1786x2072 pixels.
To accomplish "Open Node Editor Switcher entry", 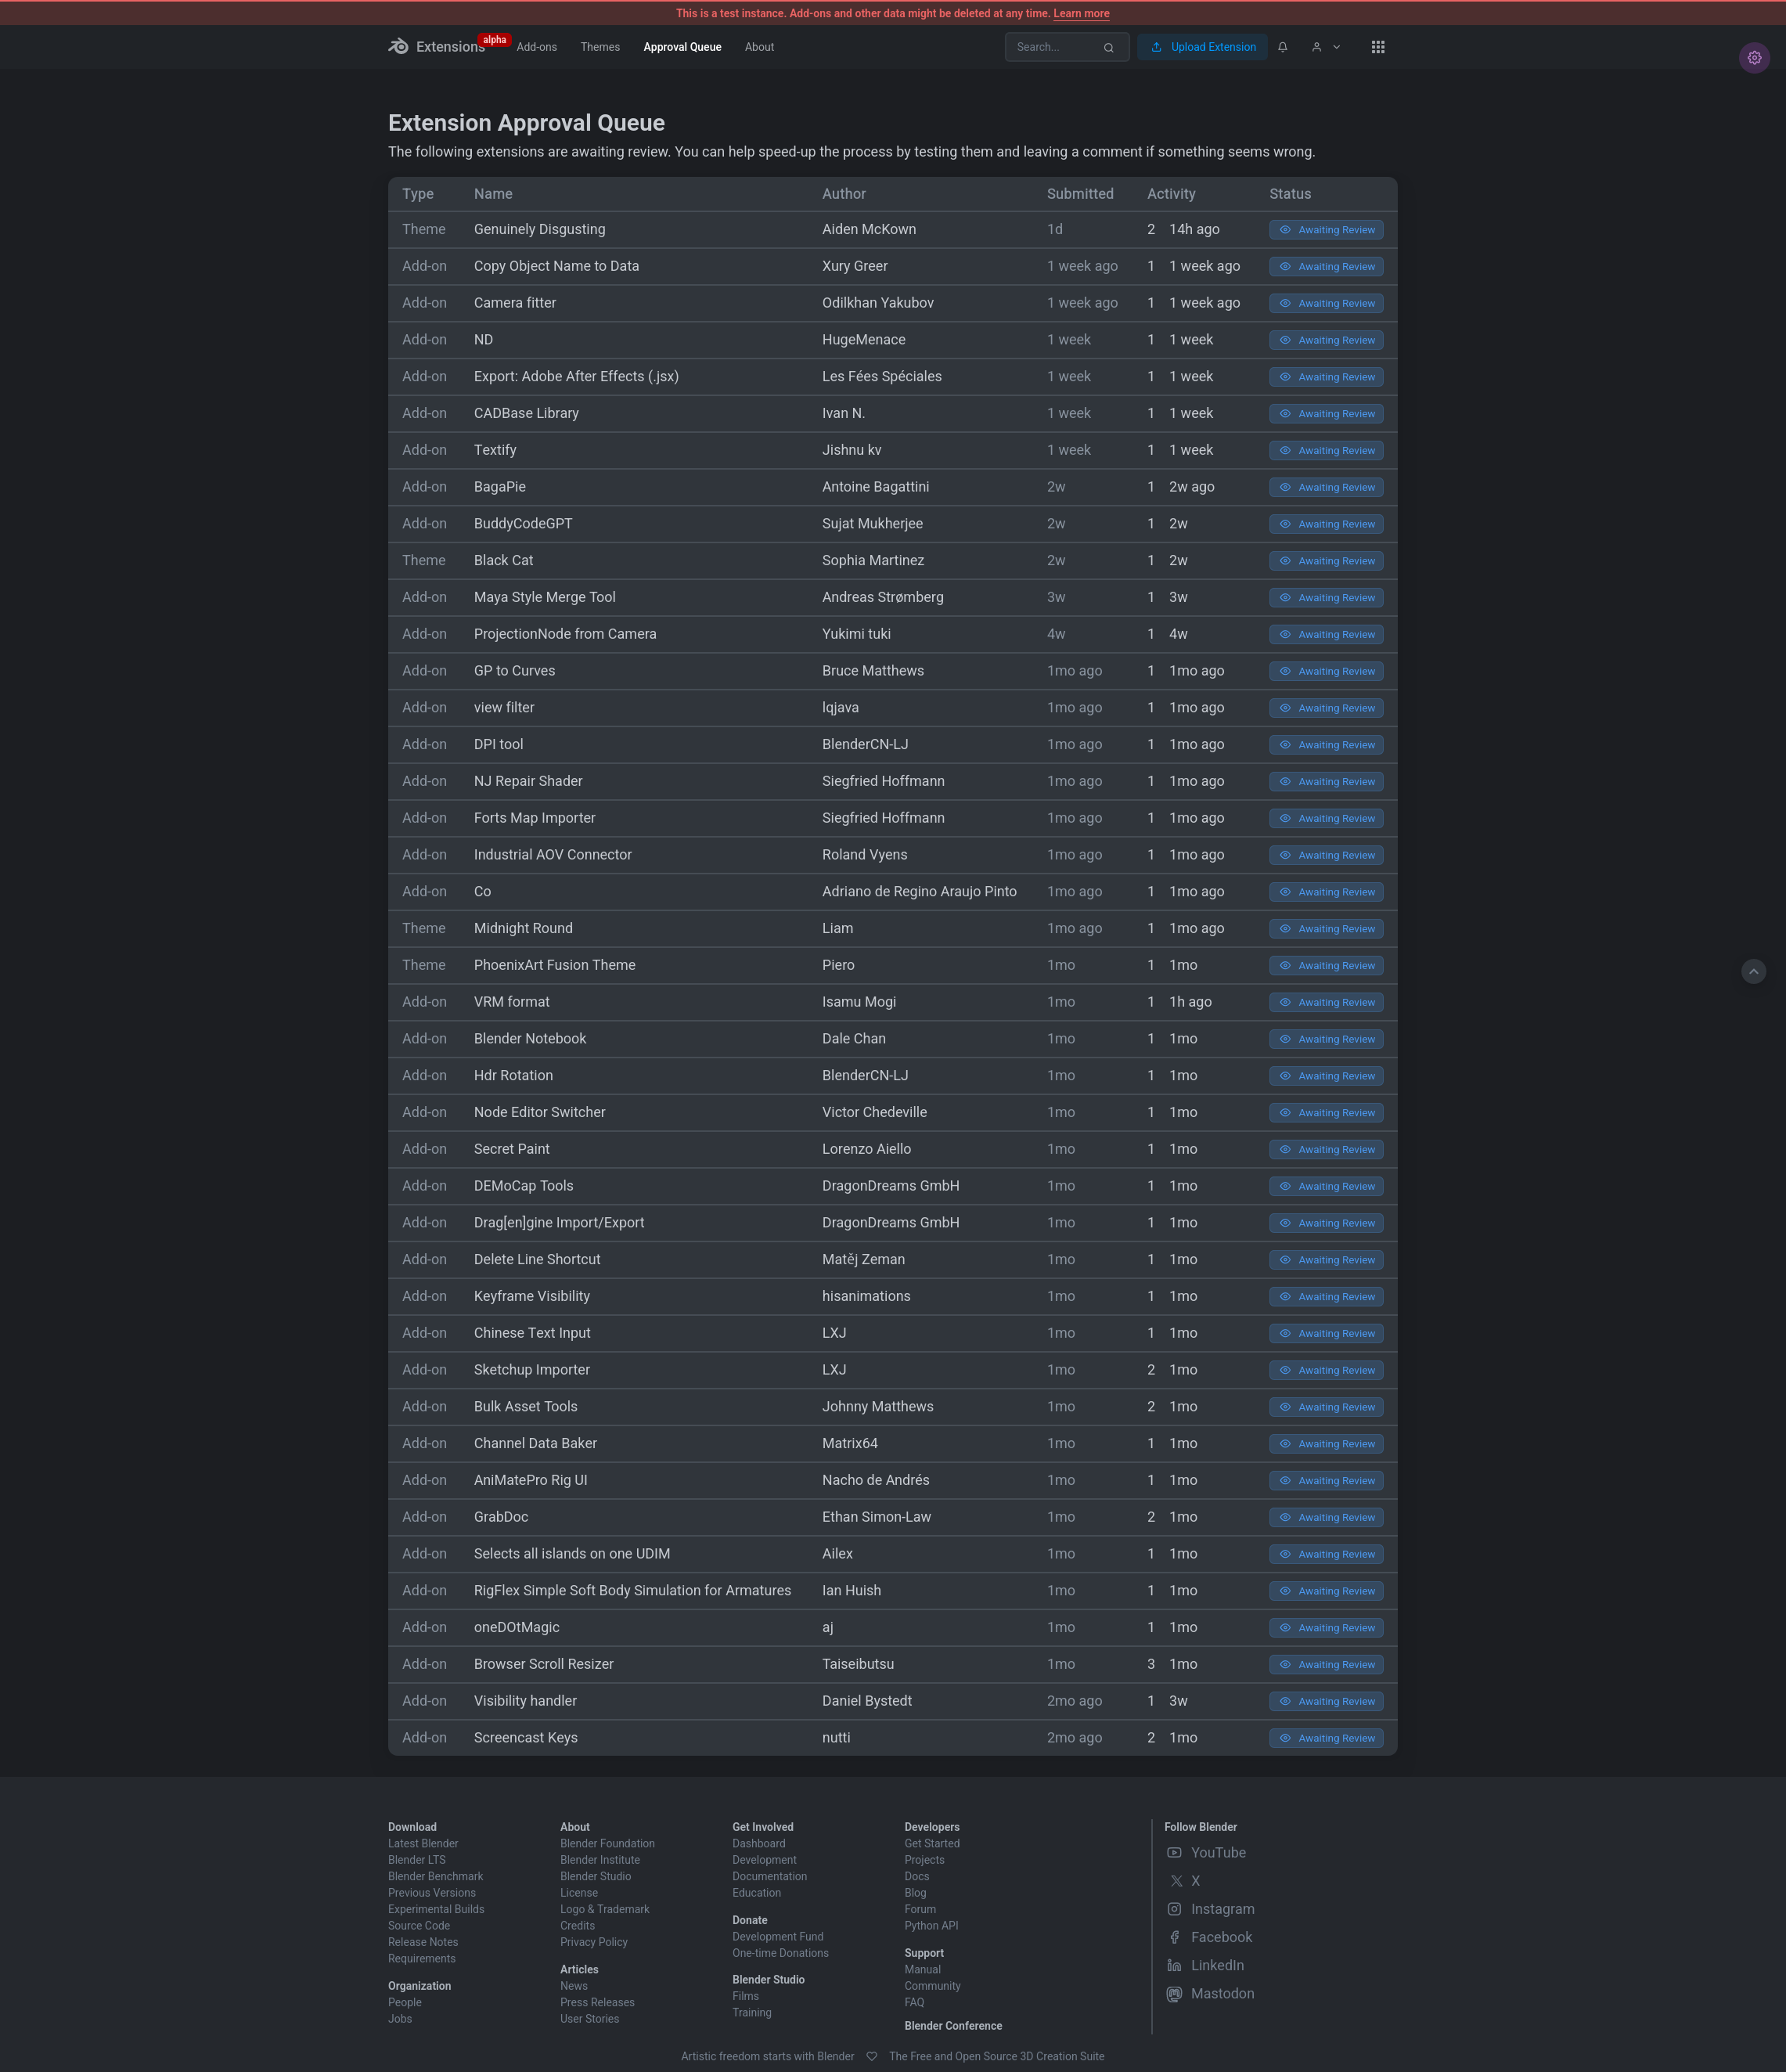I will pos(539,1112).
